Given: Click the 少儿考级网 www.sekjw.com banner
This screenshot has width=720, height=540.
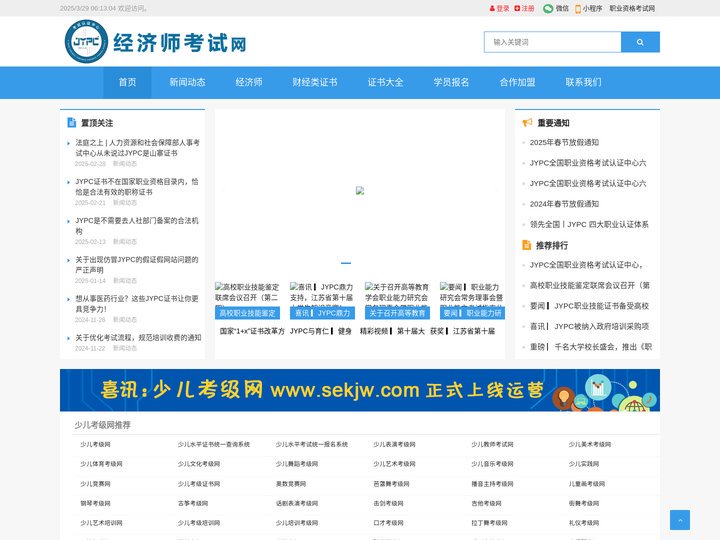Looking at the screenshot, I should [x=360, y=390].
